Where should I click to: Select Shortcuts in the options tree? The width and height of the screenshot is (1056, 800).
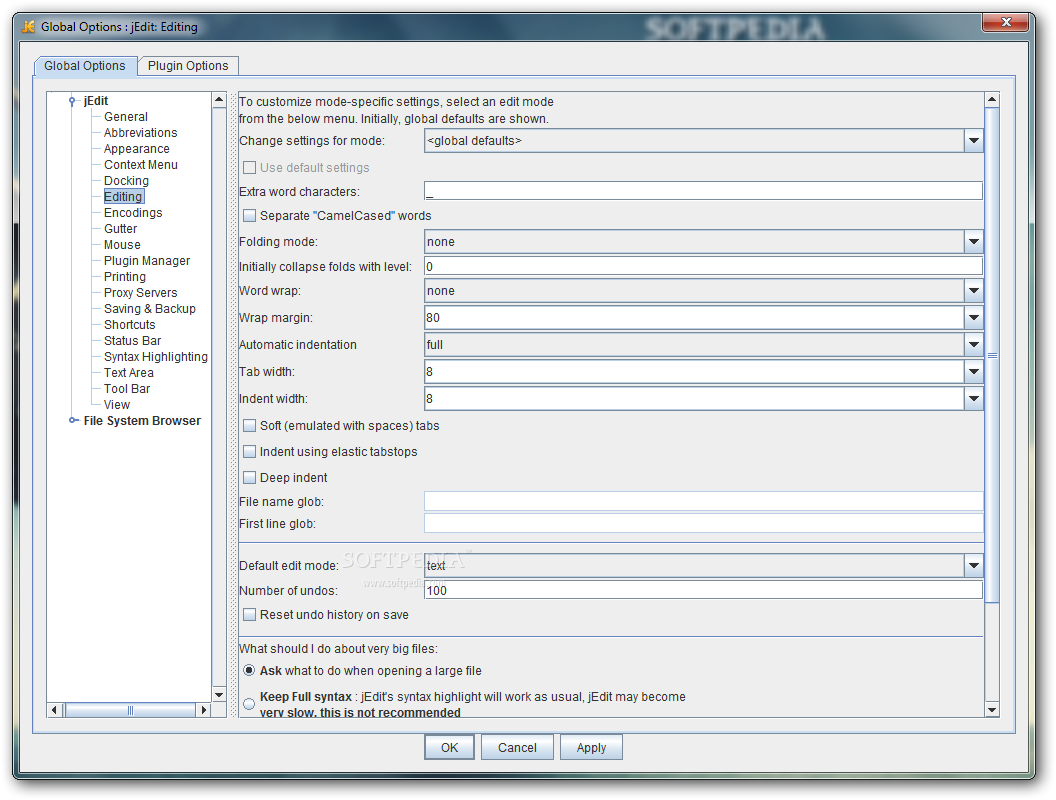pyautogui.click(x=129, y=325)
